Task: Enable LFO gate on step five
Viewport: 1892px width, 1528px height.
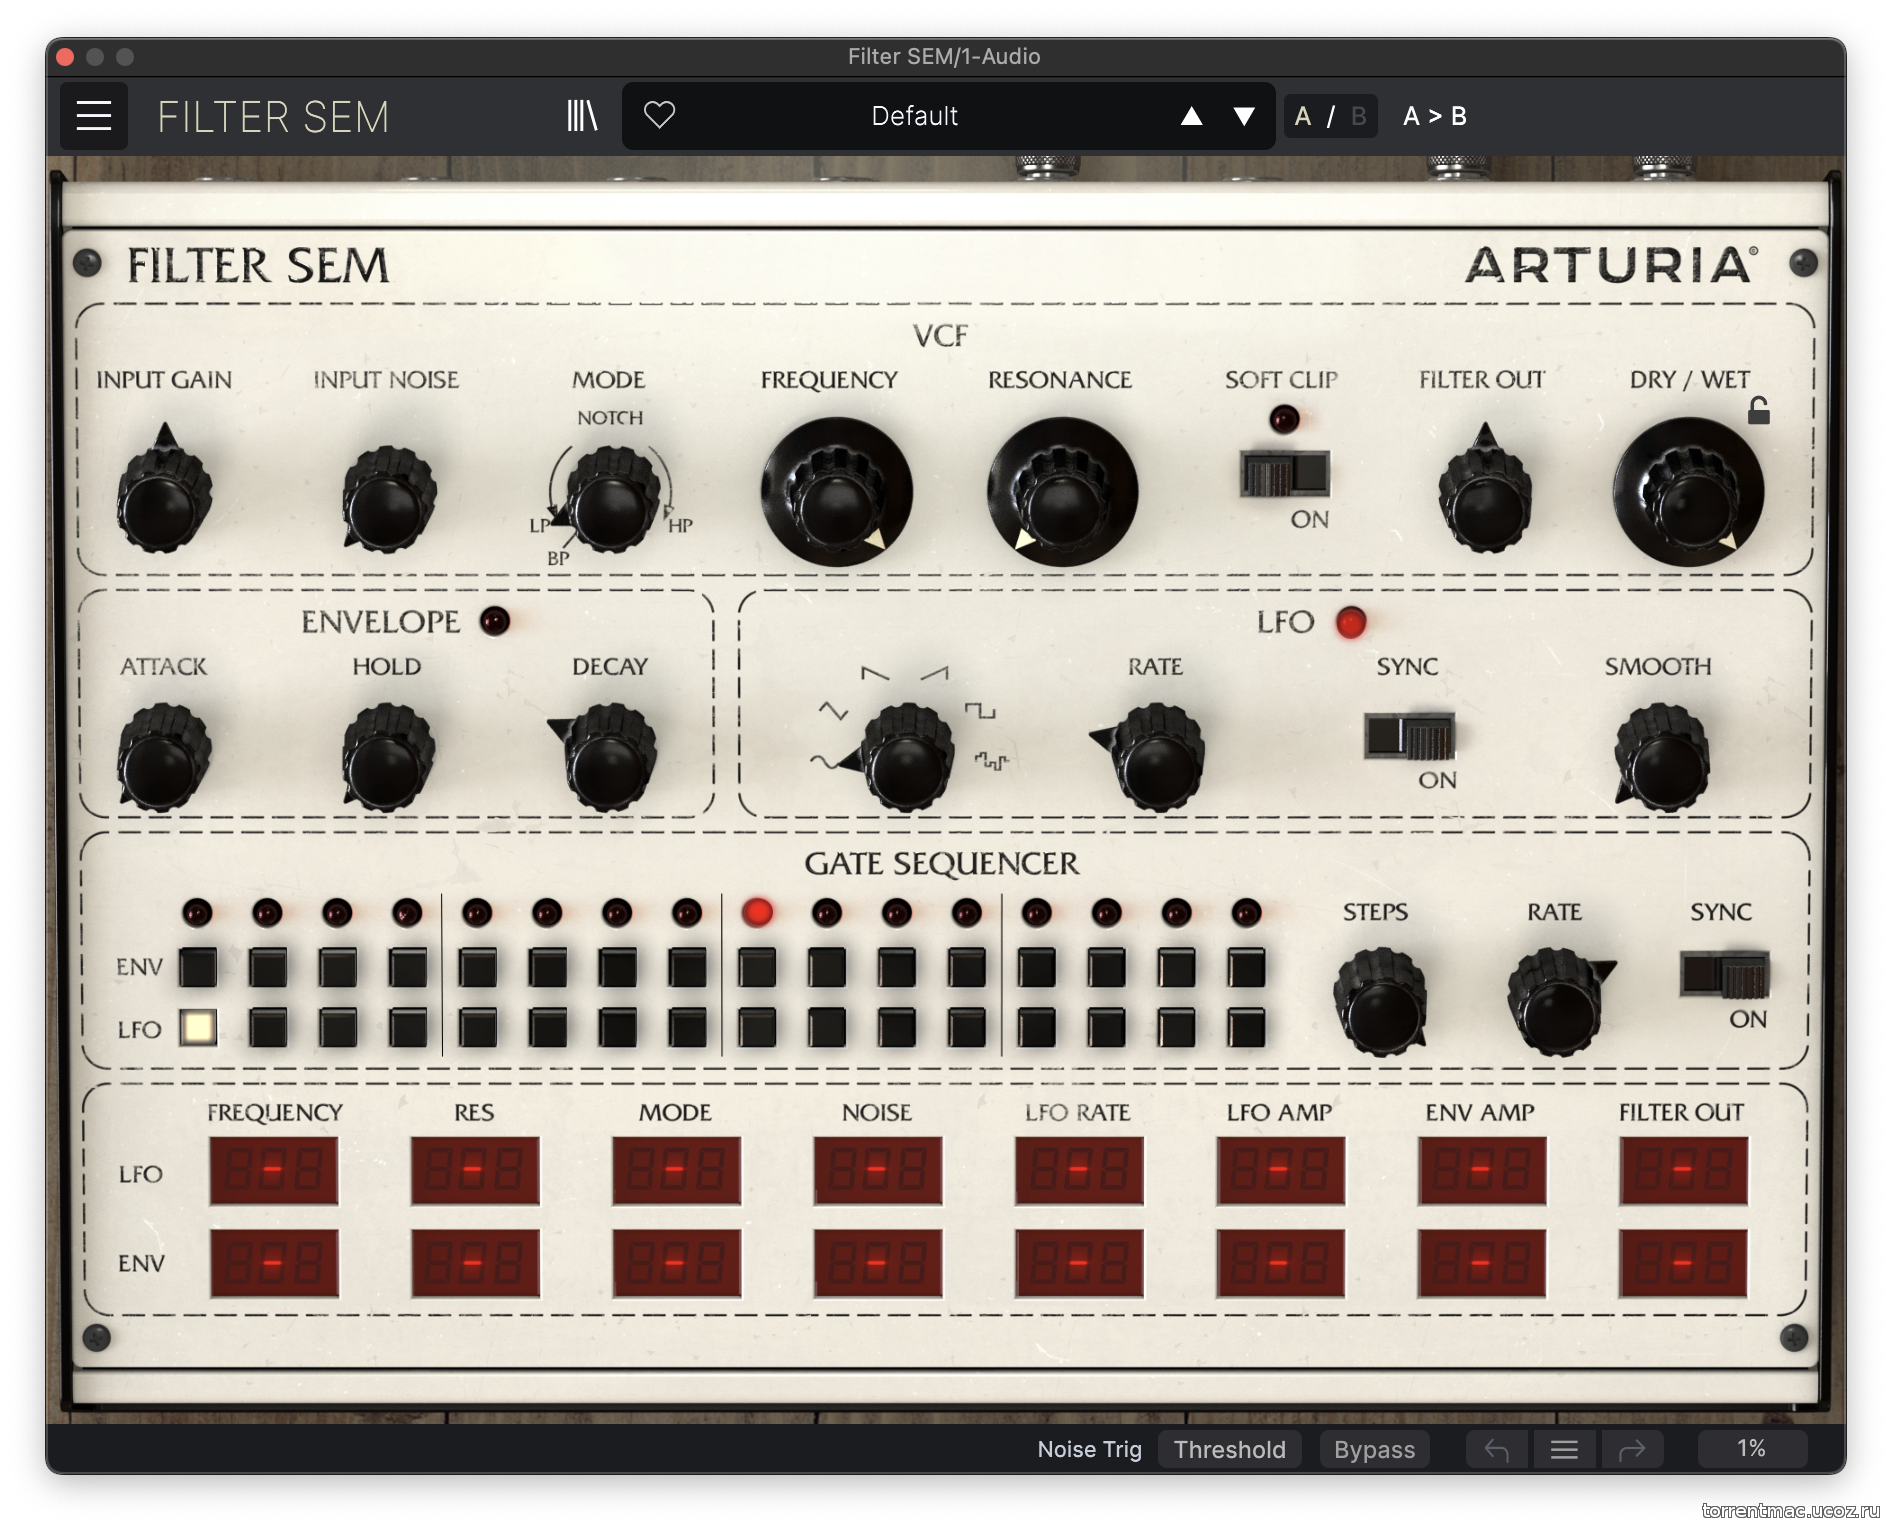Action: [x=478, y=1027]
